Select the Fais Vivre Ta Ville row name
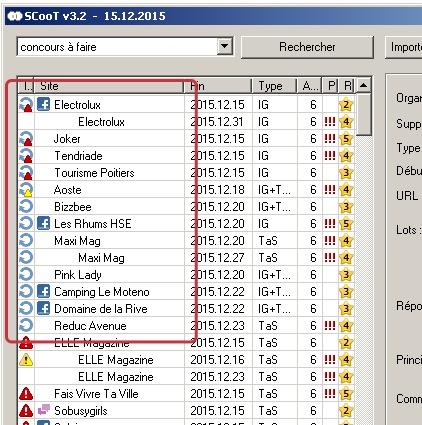The height and width of the screenshot is (425, 422). tap(96, 394)
